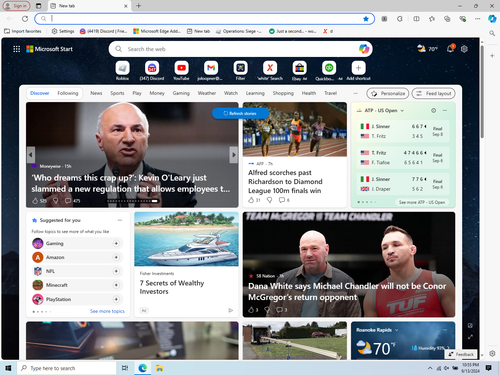Open the Roblox shortcut tile
This screenshot has height=375, width=500.
point(122,68)
